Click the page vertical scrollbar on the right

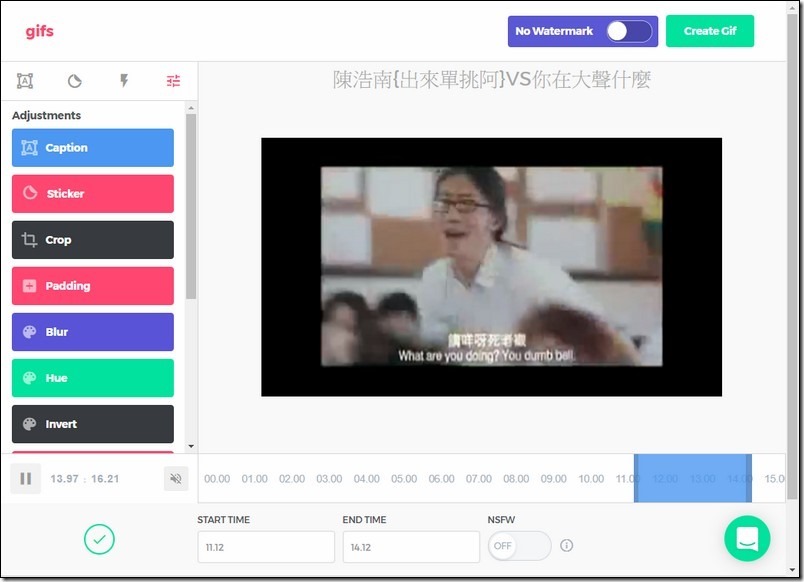(793, 256)
